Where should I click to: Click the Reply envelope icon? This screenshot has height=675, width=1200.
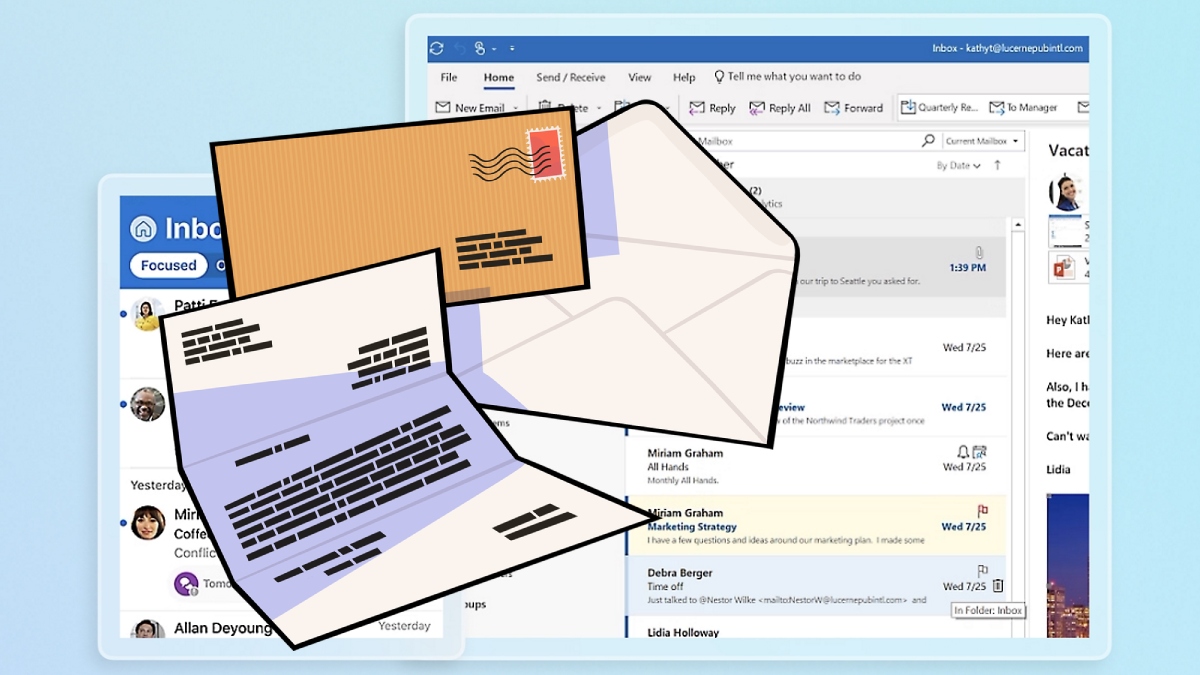[696, 108]
